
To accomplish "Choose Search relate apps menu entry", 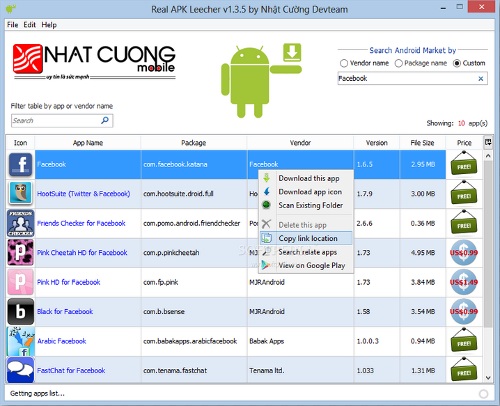I will [306, 252].
